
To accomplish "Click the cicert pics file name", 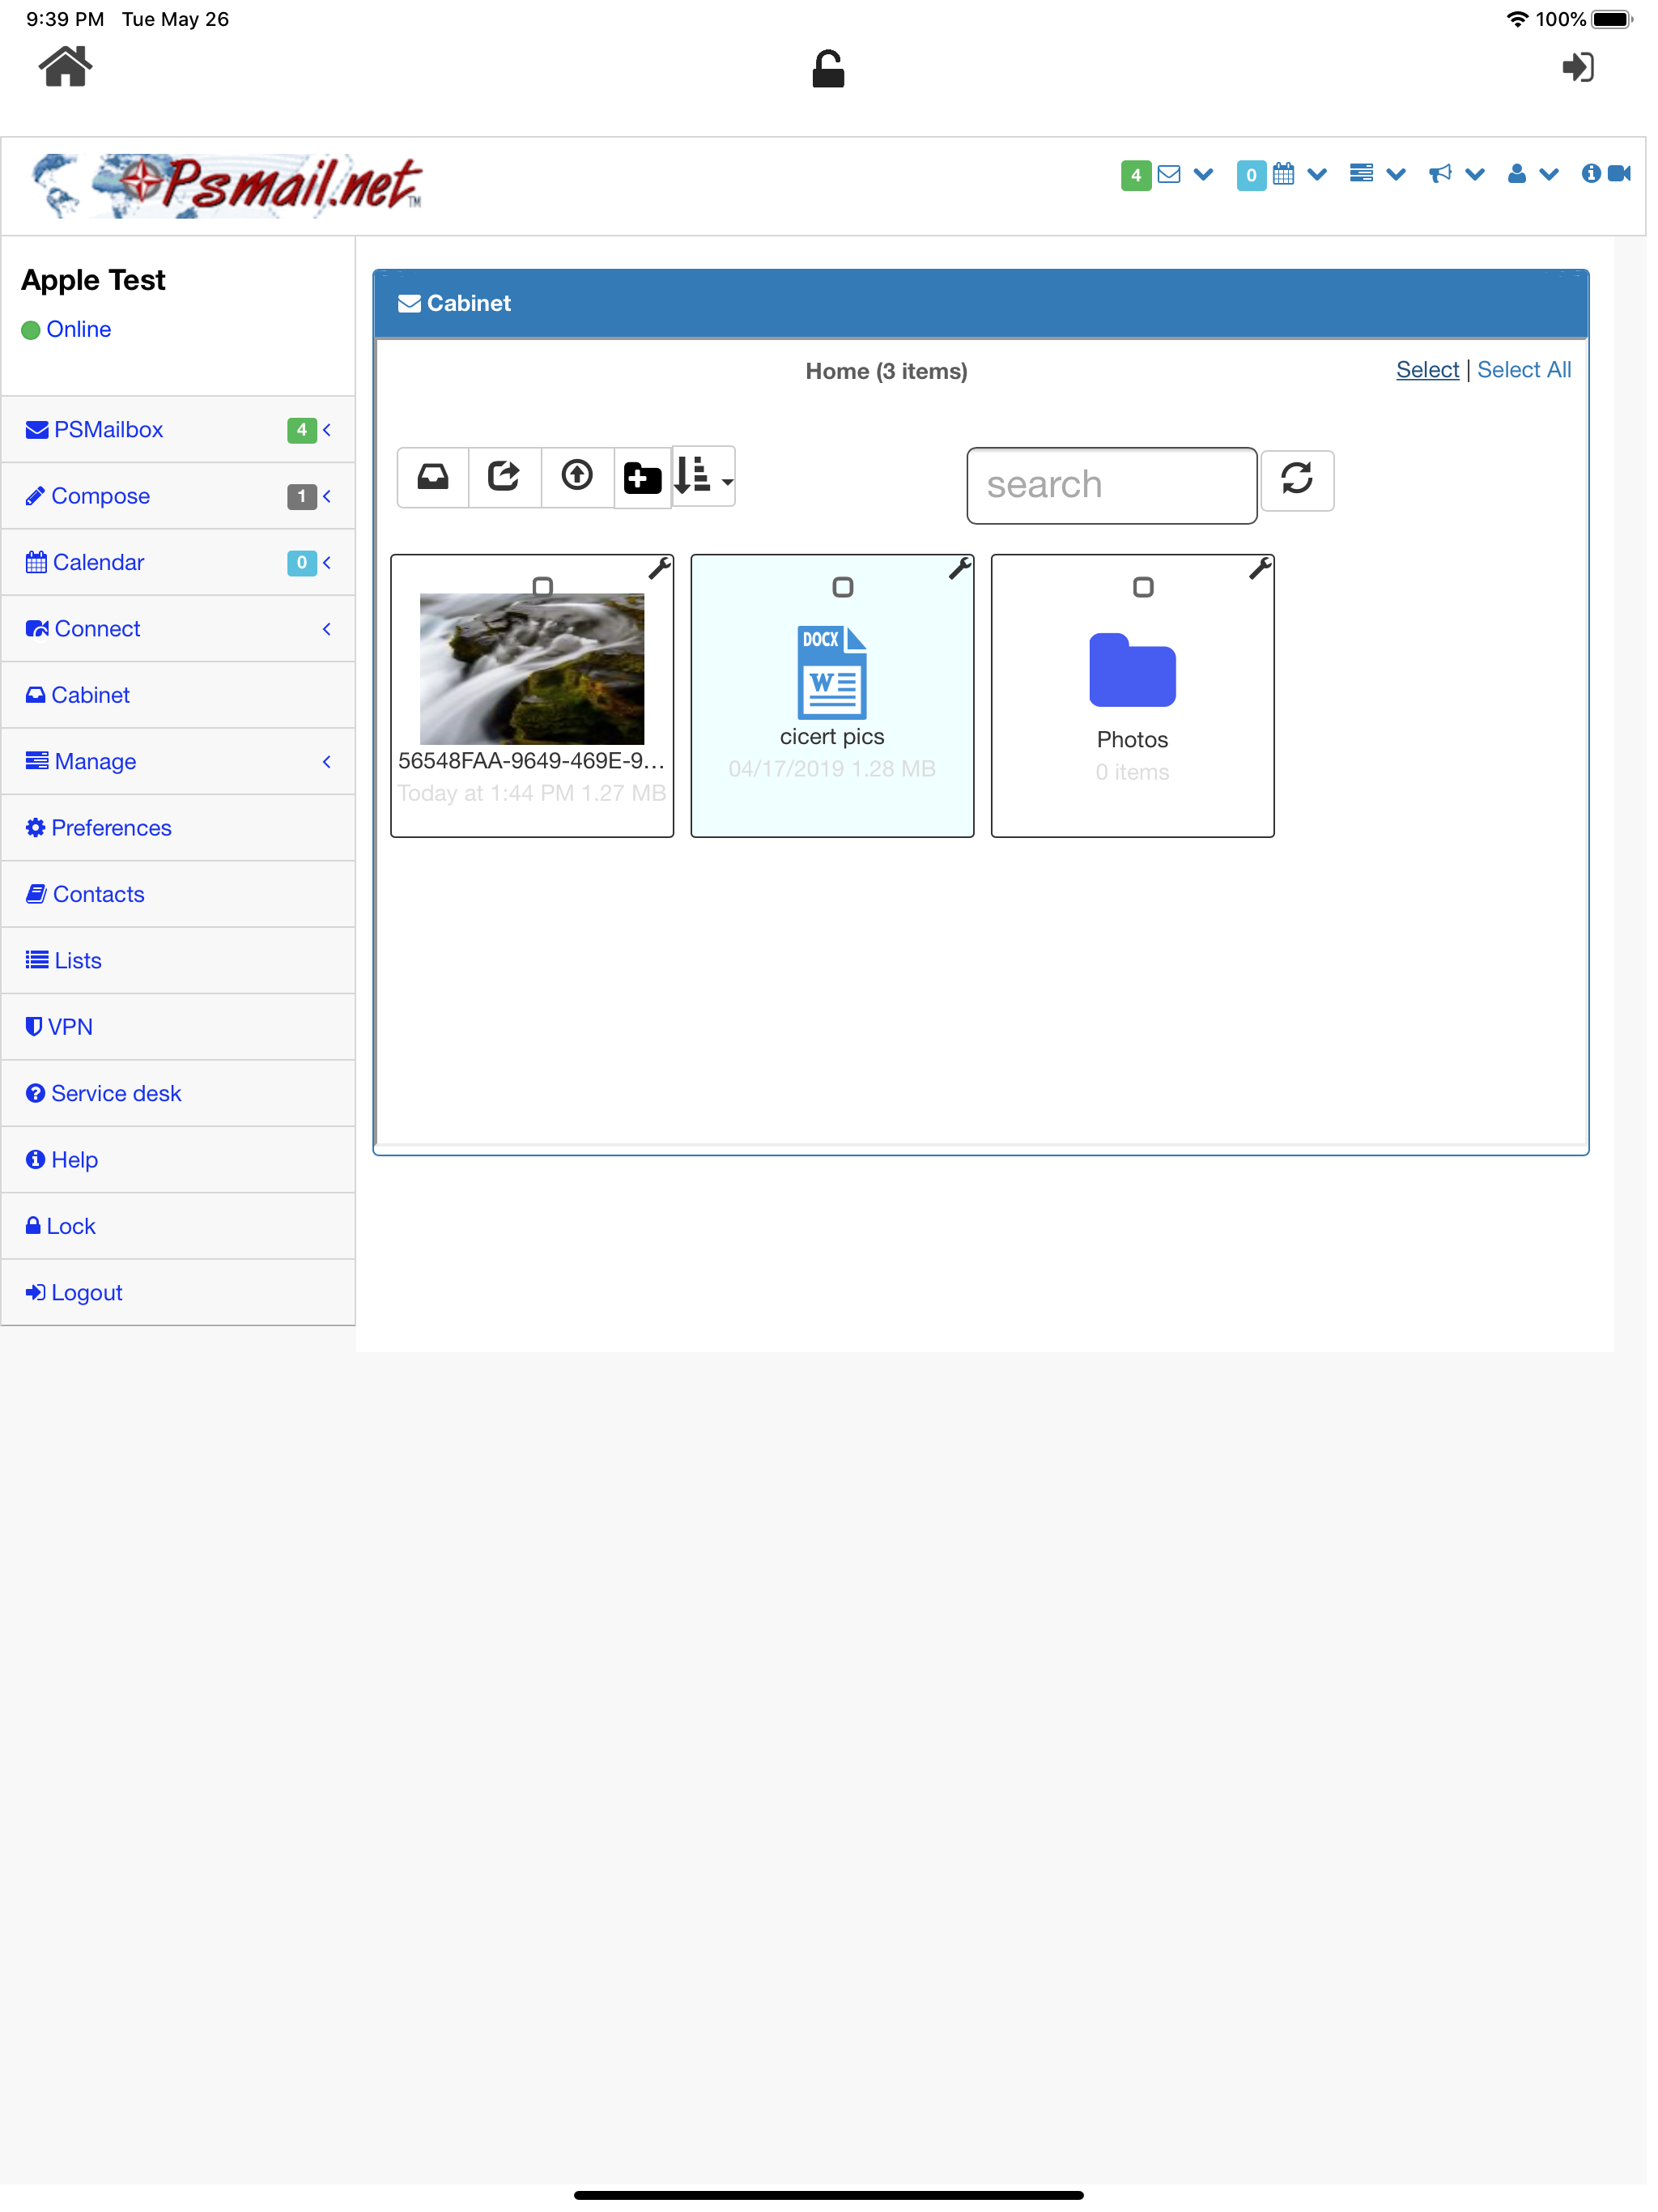I will pos(831,737).
